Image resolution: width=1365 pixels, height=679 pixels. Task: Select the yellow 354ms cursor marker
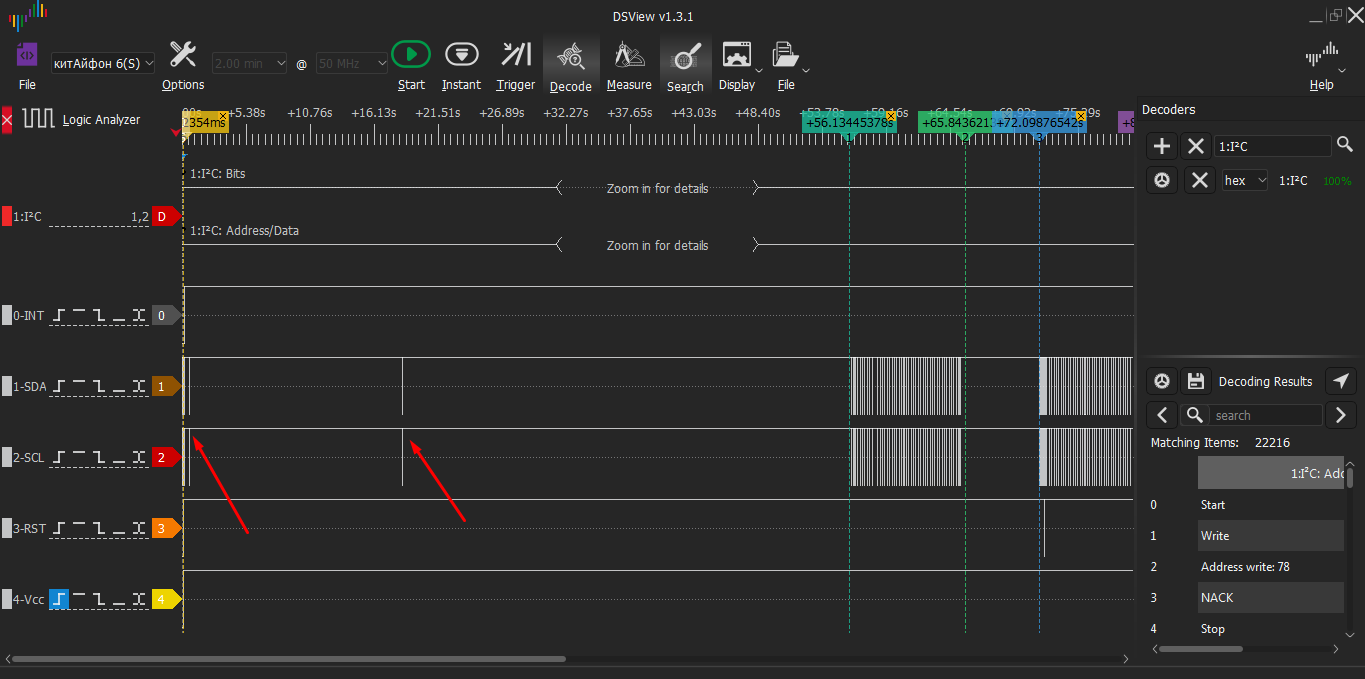pyautogui.click(x=205, y=122)
